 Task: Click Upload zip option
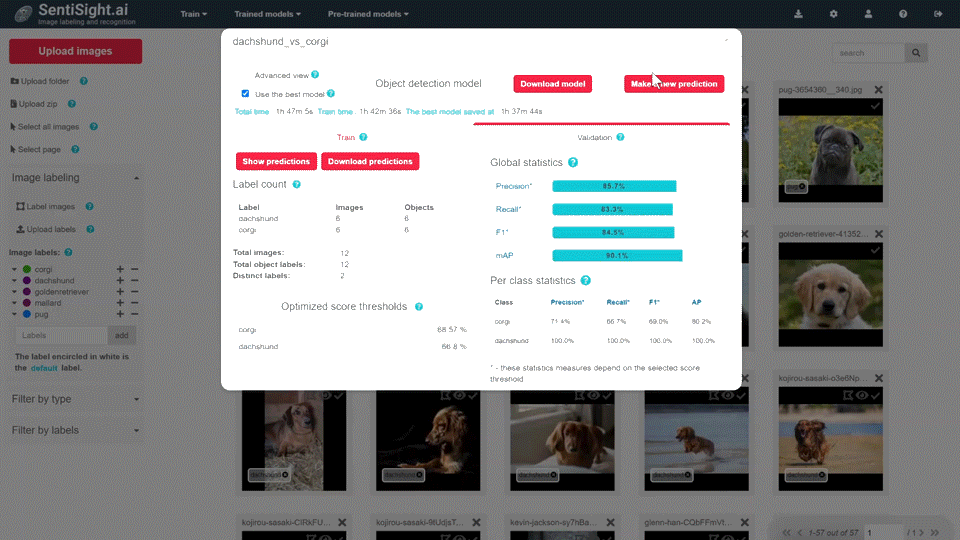34,103
